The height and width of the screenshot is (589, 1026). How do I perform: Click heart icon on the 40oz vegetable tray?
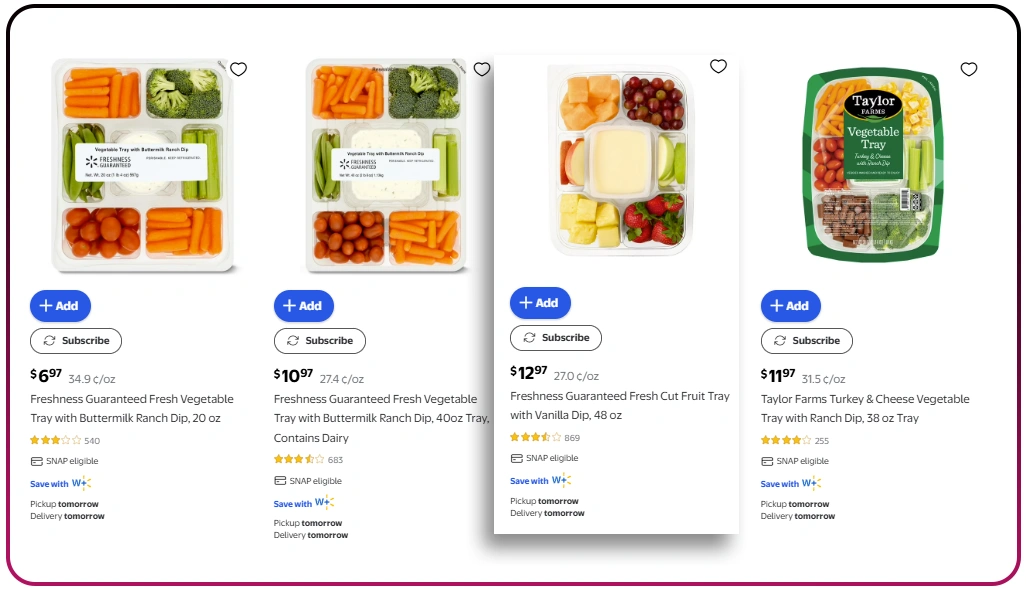pyautogui.click(x=482, y=69)
